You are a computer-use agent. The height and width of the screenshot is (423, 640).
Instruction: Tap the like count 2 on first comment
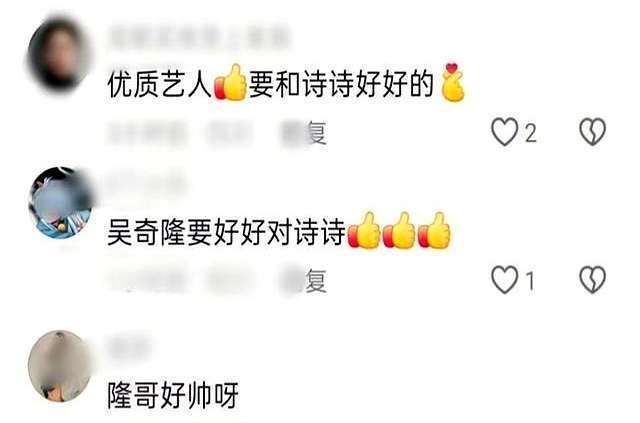pos(530,133)
